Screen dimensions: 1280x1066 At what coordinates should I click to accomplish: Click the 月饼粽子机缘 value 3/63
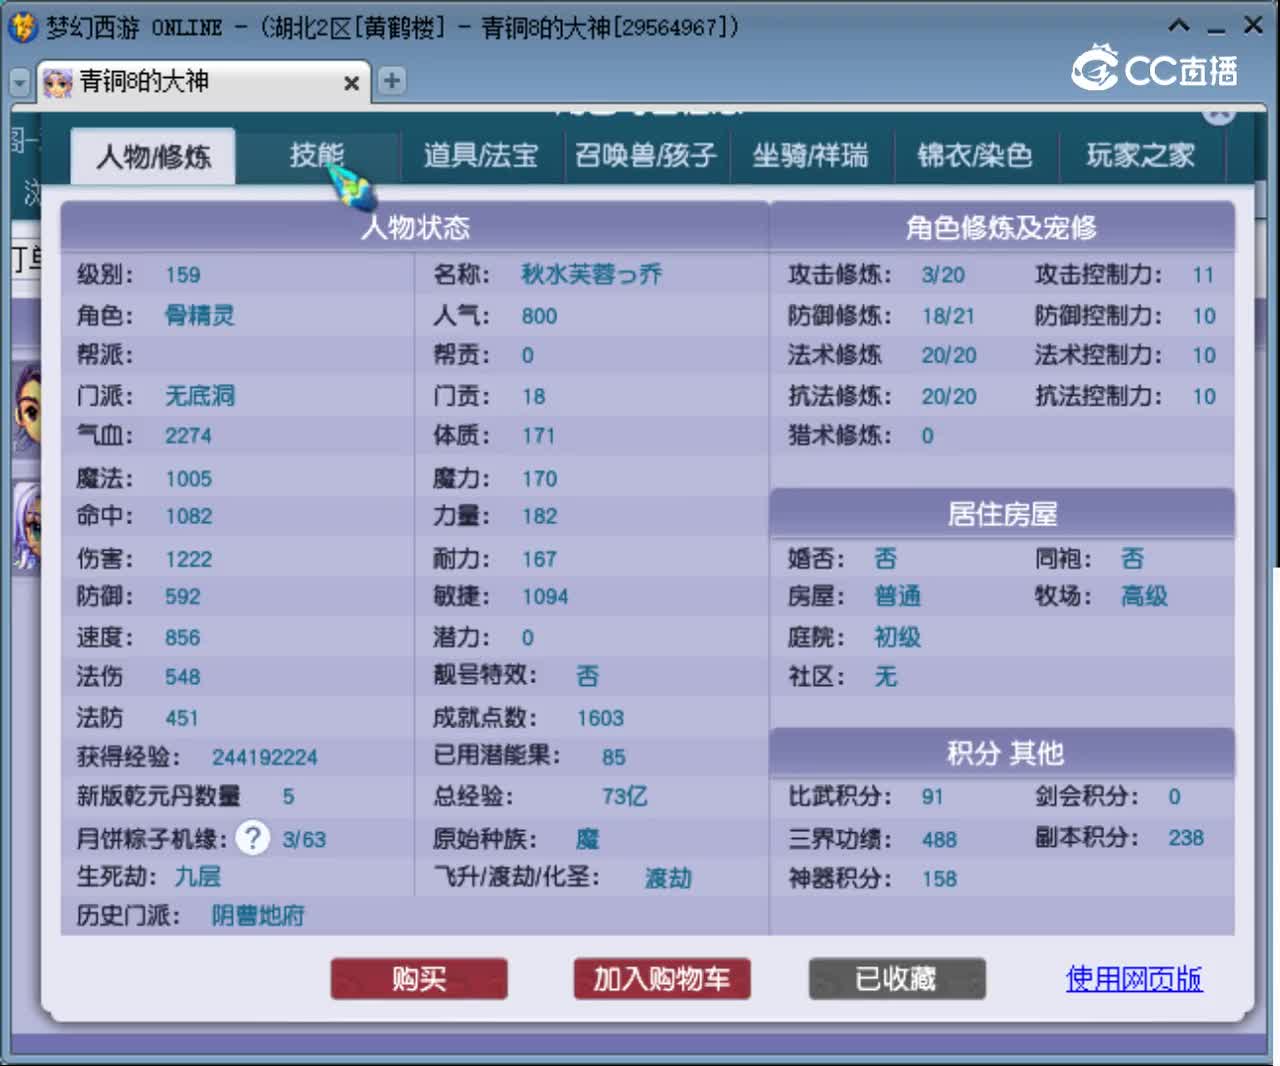[x=304, y=839]
